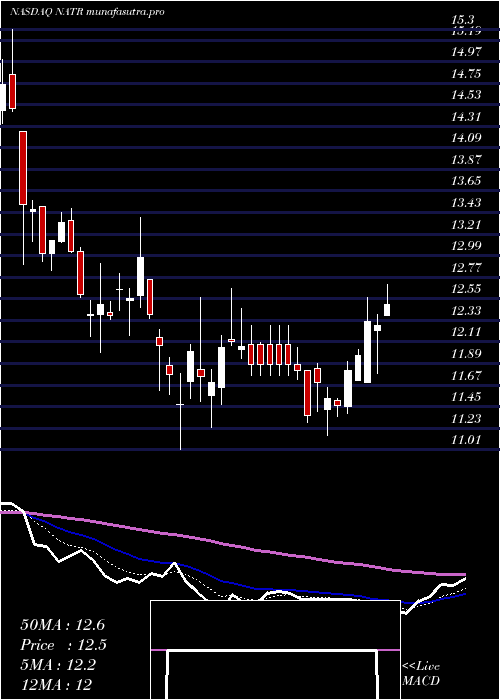500x700 pixels.
Task: Click the pink 50MA line
Action: 232,546
